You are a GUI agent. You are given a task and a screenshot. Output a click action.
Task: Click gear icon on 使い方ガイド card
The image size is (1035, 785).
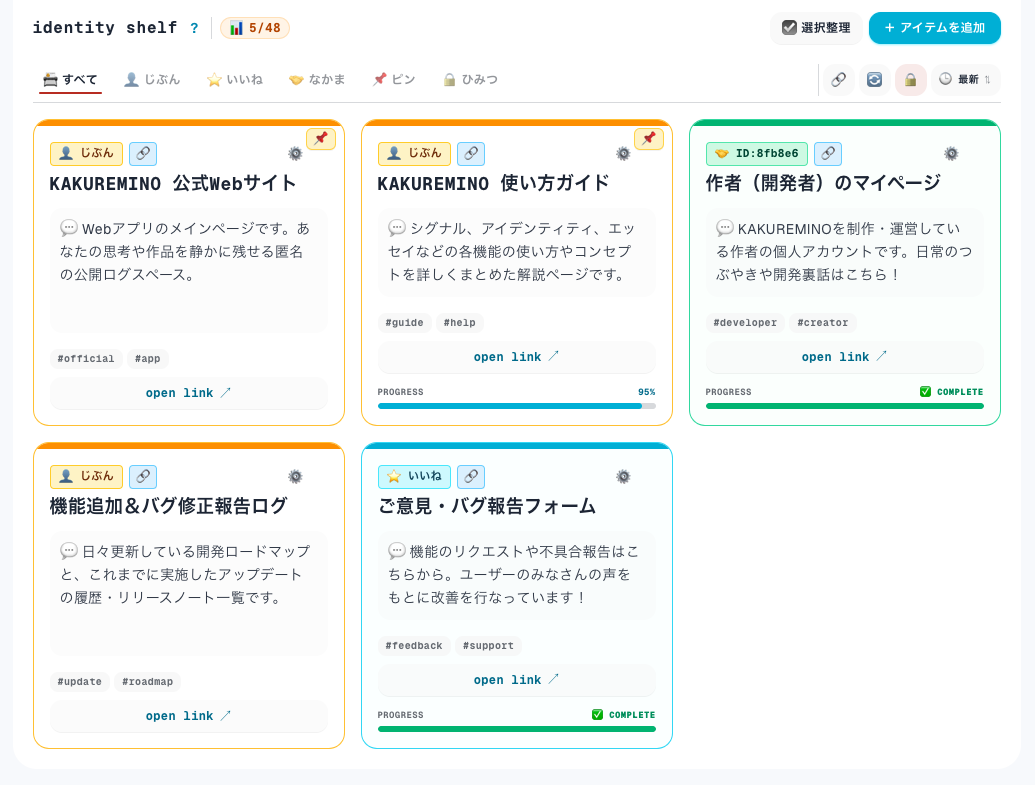(623, 154)
